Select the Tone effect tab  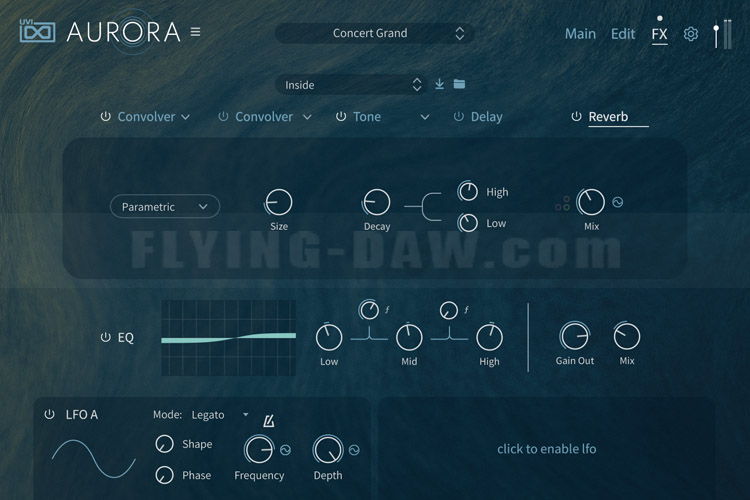367,117
